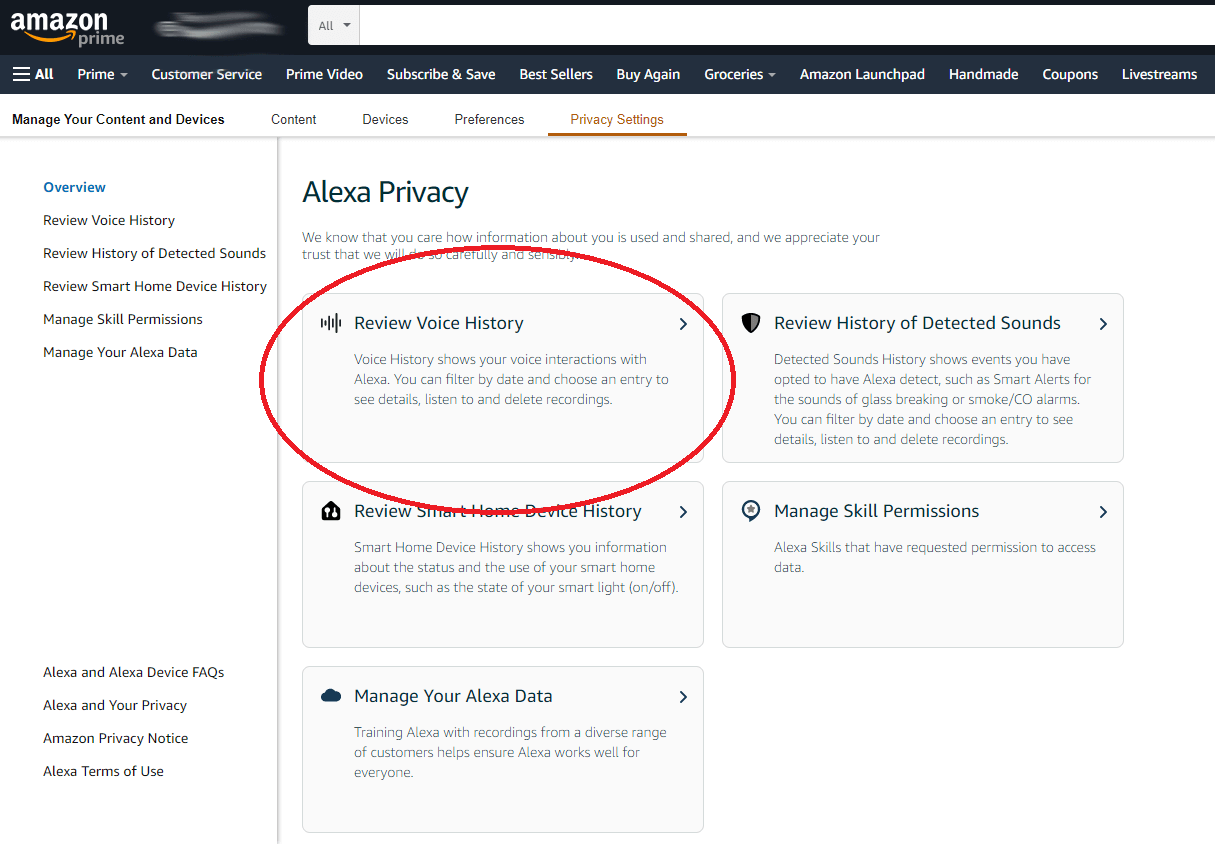This screenshot has height=844, width=1215.
Task: Open the hamburger All menu
Action: pos(33,74)
